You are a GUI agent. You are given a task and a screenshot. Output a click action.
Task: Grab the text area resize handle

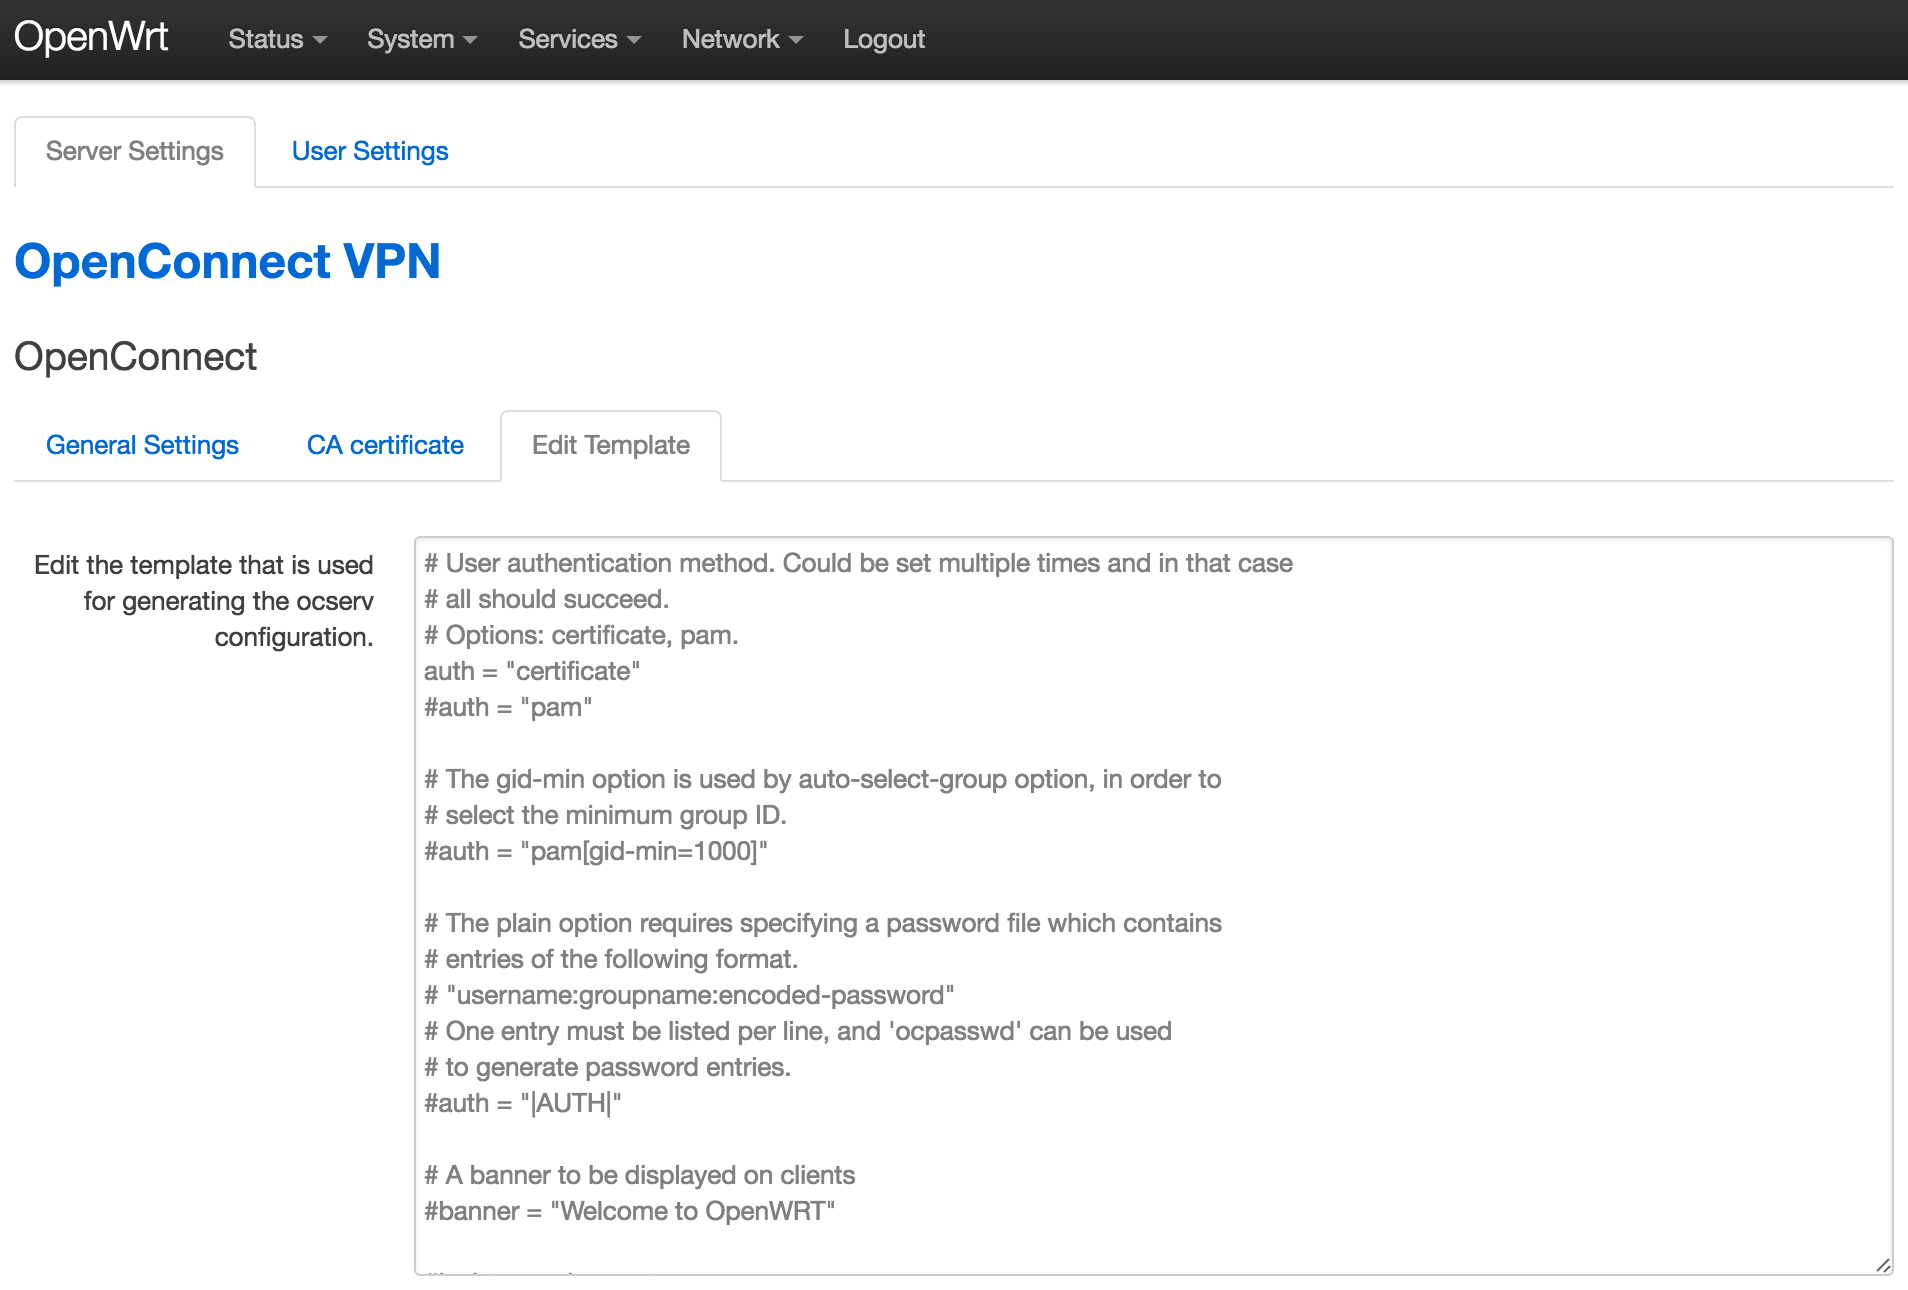pyautogui.click(x=1882, y=1265)
